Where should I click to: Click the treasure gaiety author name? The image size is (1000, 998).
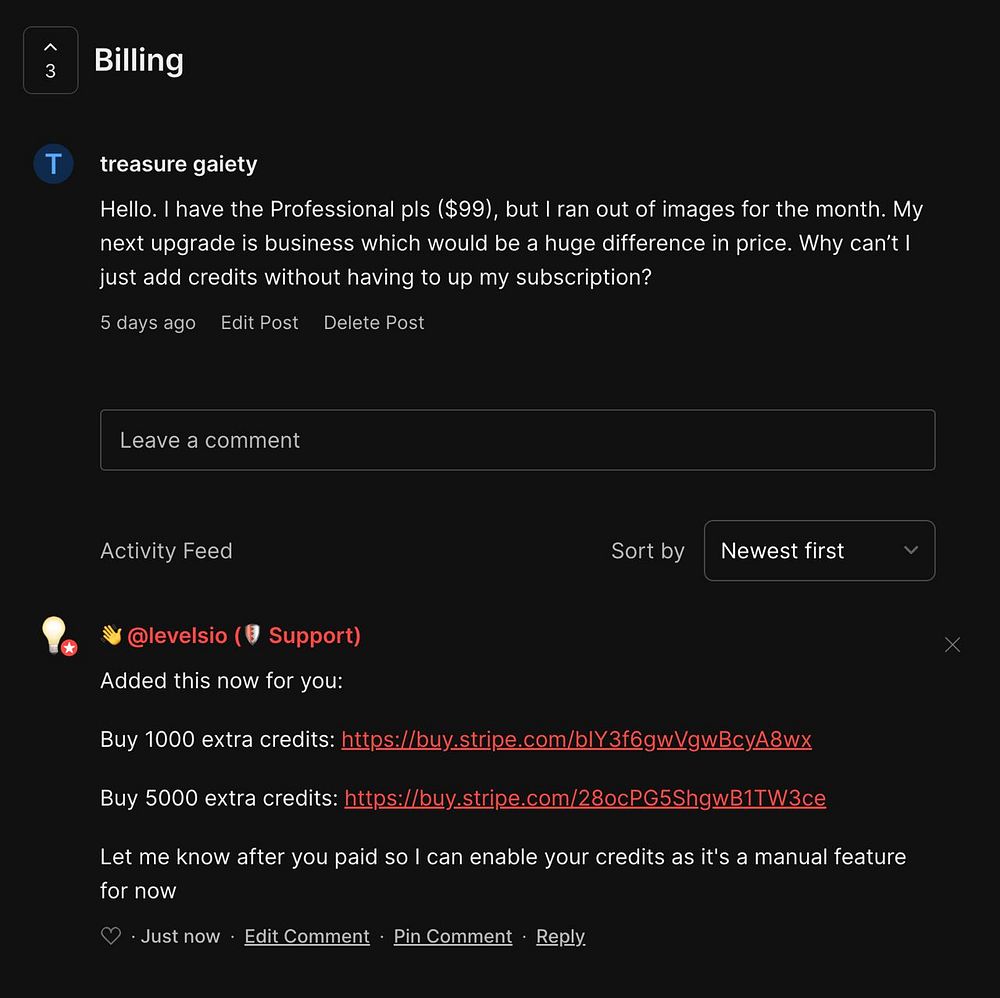click(x=179, y=164)
